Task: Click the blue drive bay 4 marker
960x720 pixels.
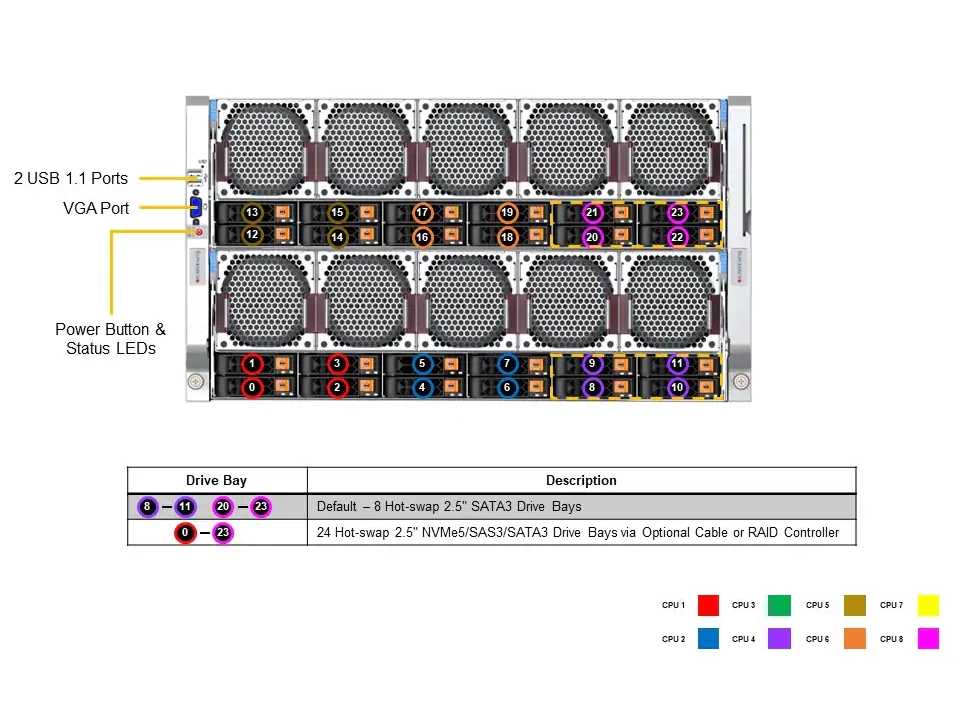Action: (x=422, y=387)
